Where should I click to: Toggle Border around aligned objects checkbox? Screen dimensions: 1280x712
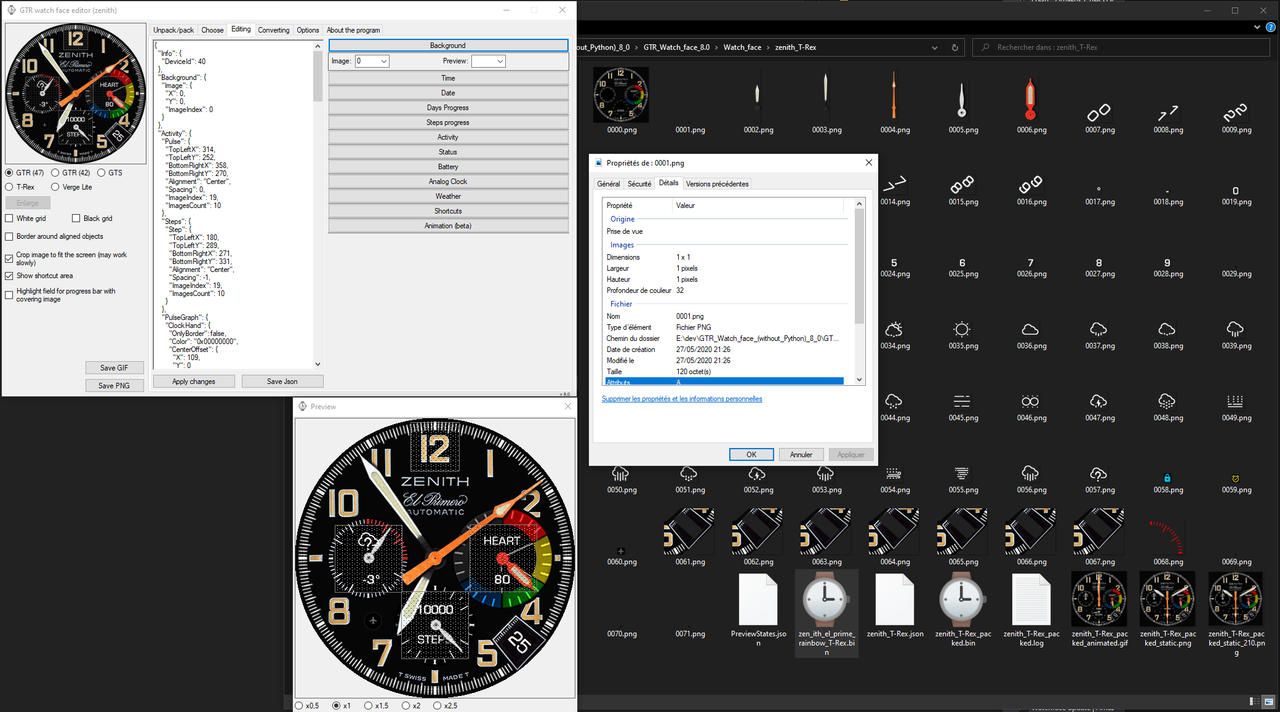[10, 237]
